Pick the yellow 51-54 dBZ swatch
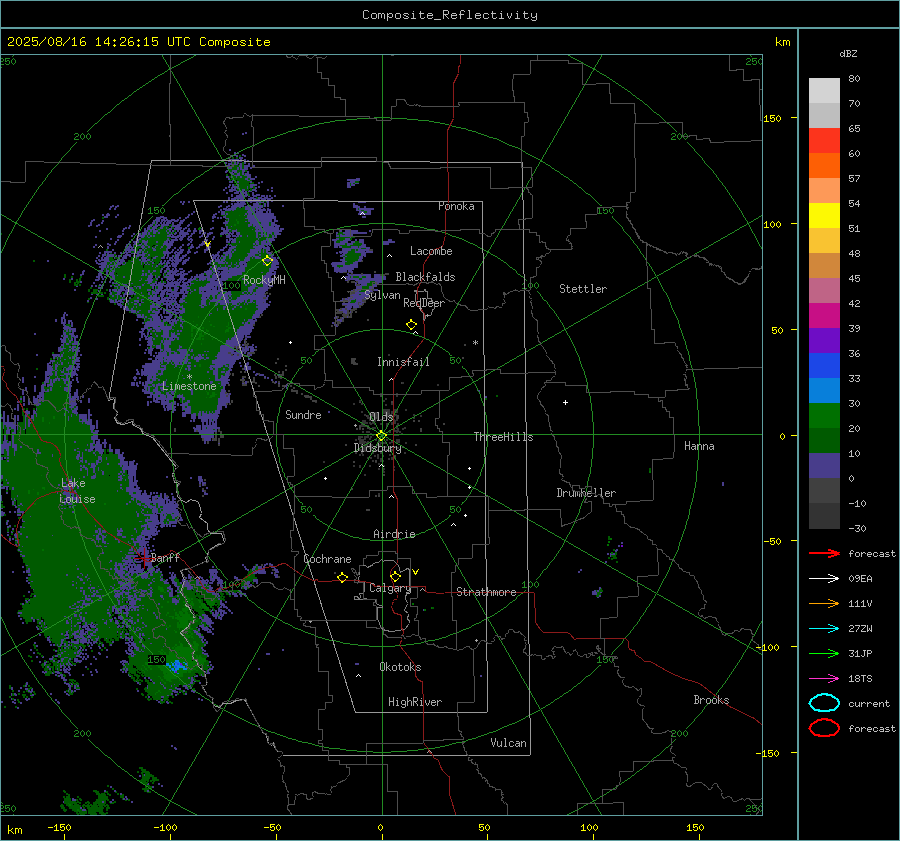900x841 pixels. tap(824, 216)
